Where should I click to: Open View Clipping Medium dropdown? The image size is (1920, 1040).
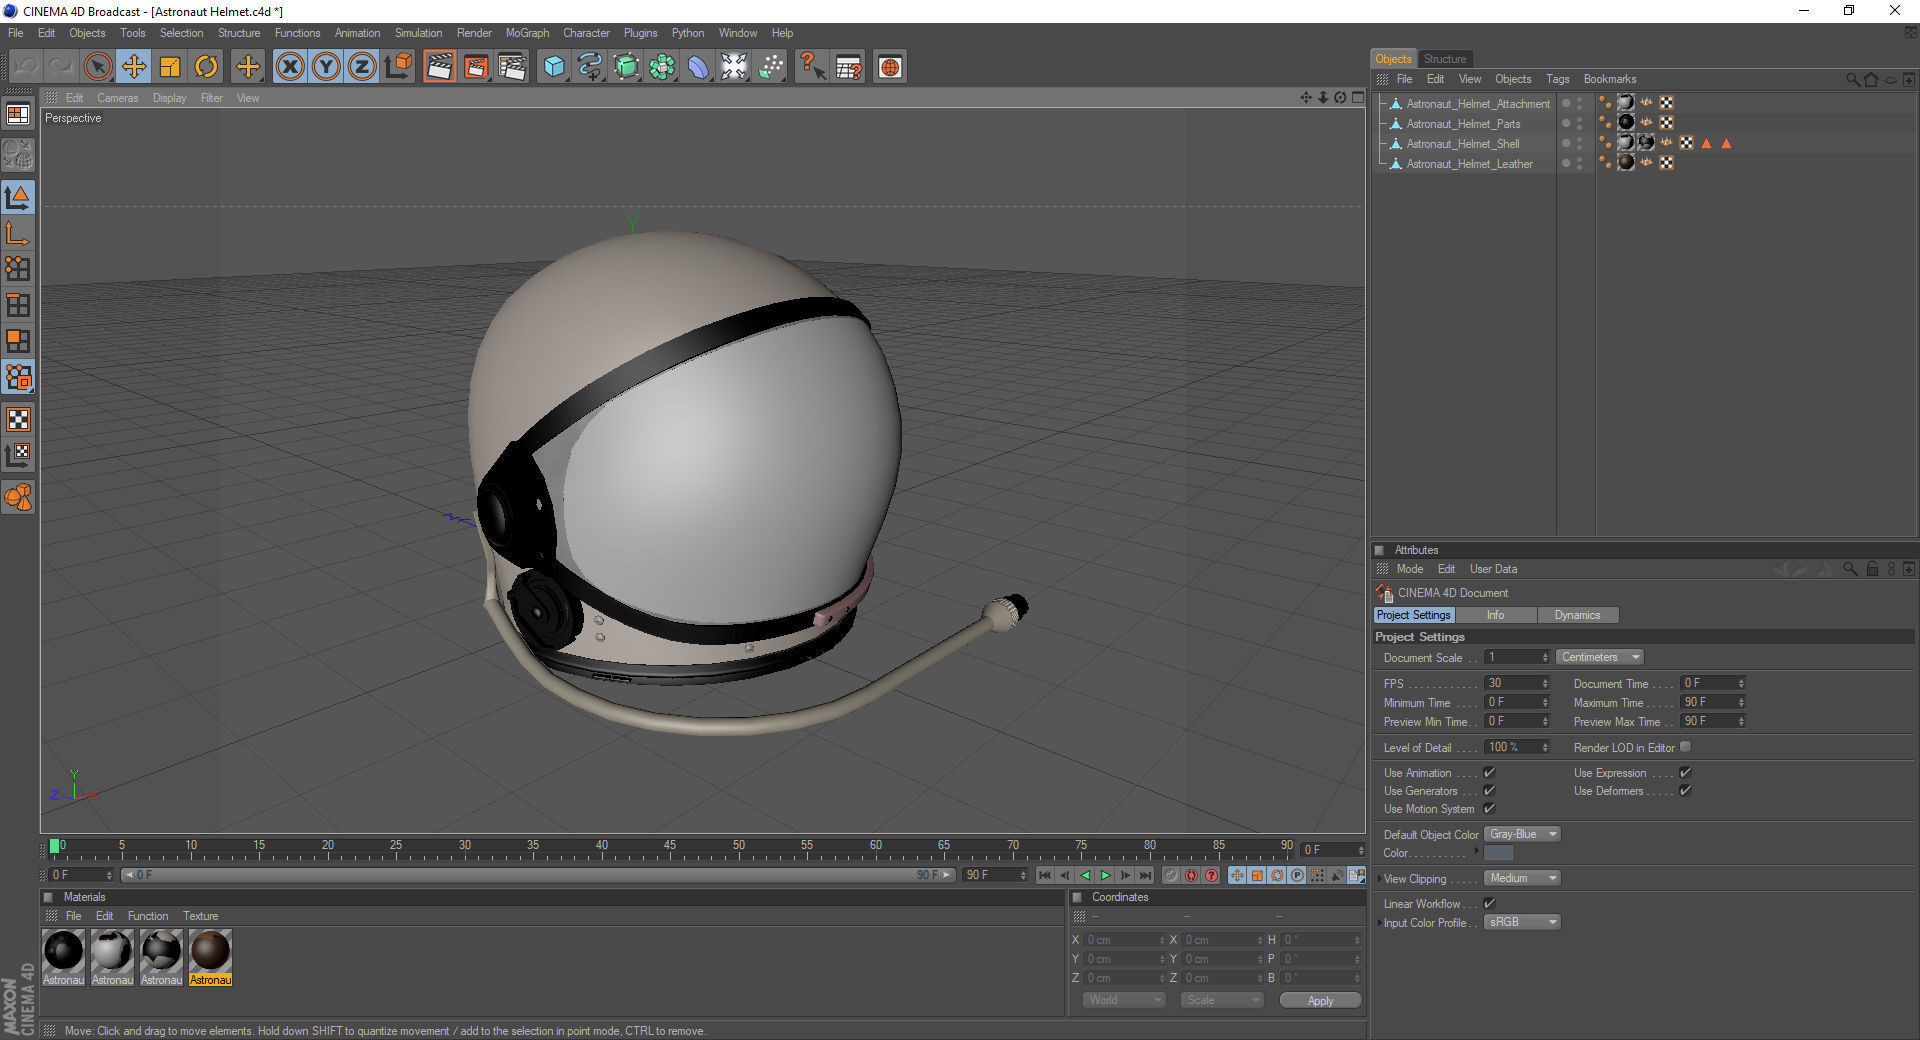(x=1522, y=878)
